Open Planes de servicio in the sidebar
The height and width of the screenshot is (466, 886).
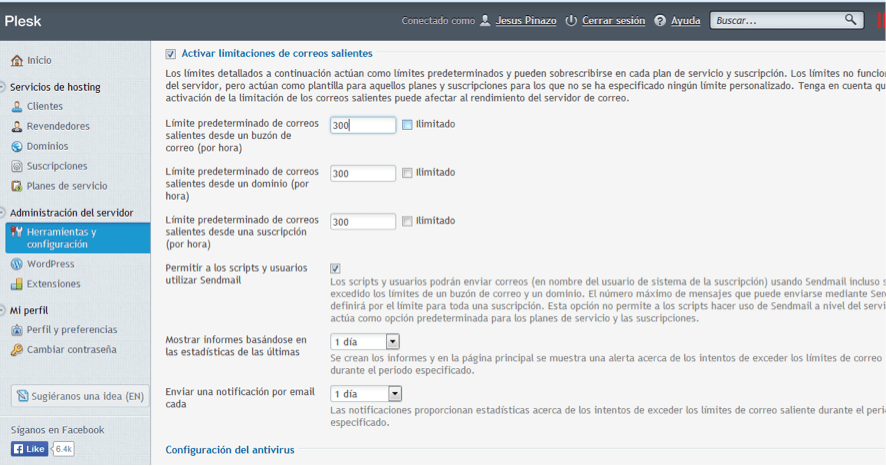coord(67,186)
